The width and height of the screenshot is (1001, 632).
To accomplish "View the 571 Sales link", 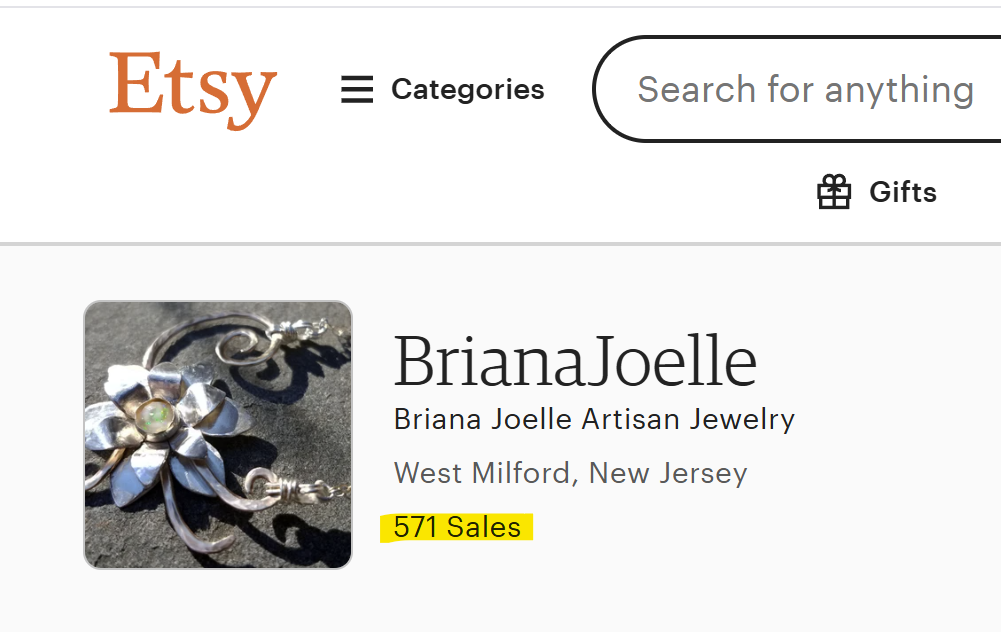I will click(457, 527).
